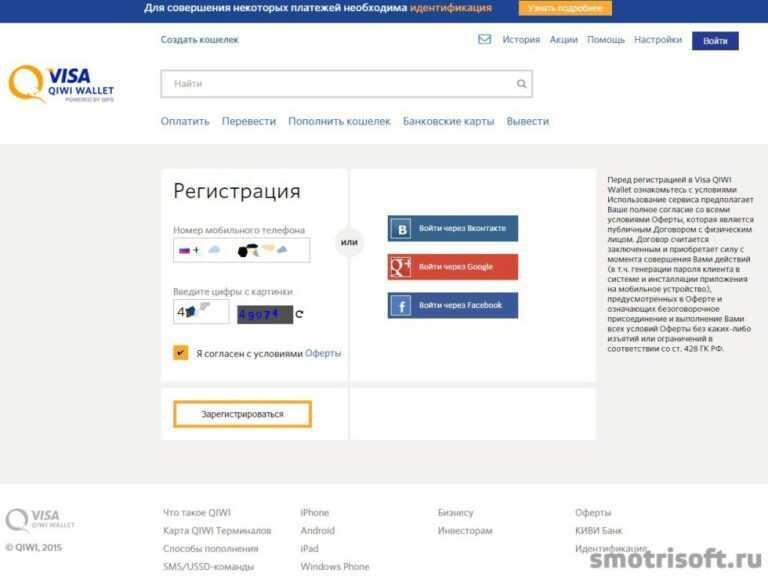Click the Visa QIWI Wallet logo
Screen dimensions: 768x578
coord(61,84)
